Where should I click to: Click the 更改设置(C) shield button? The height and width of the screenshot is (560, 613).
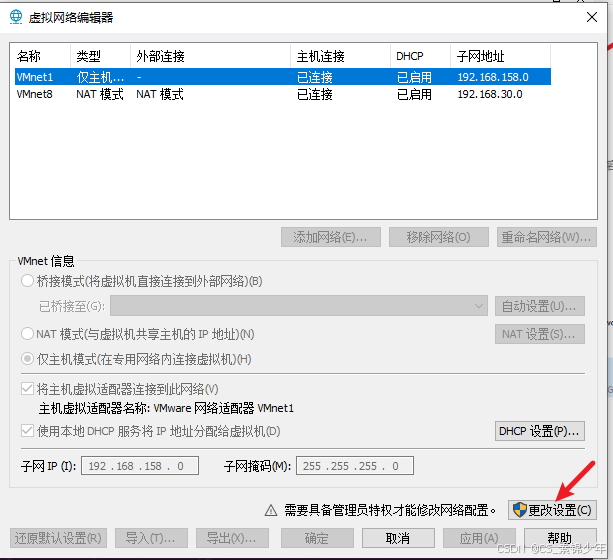[x=552, y=510]
